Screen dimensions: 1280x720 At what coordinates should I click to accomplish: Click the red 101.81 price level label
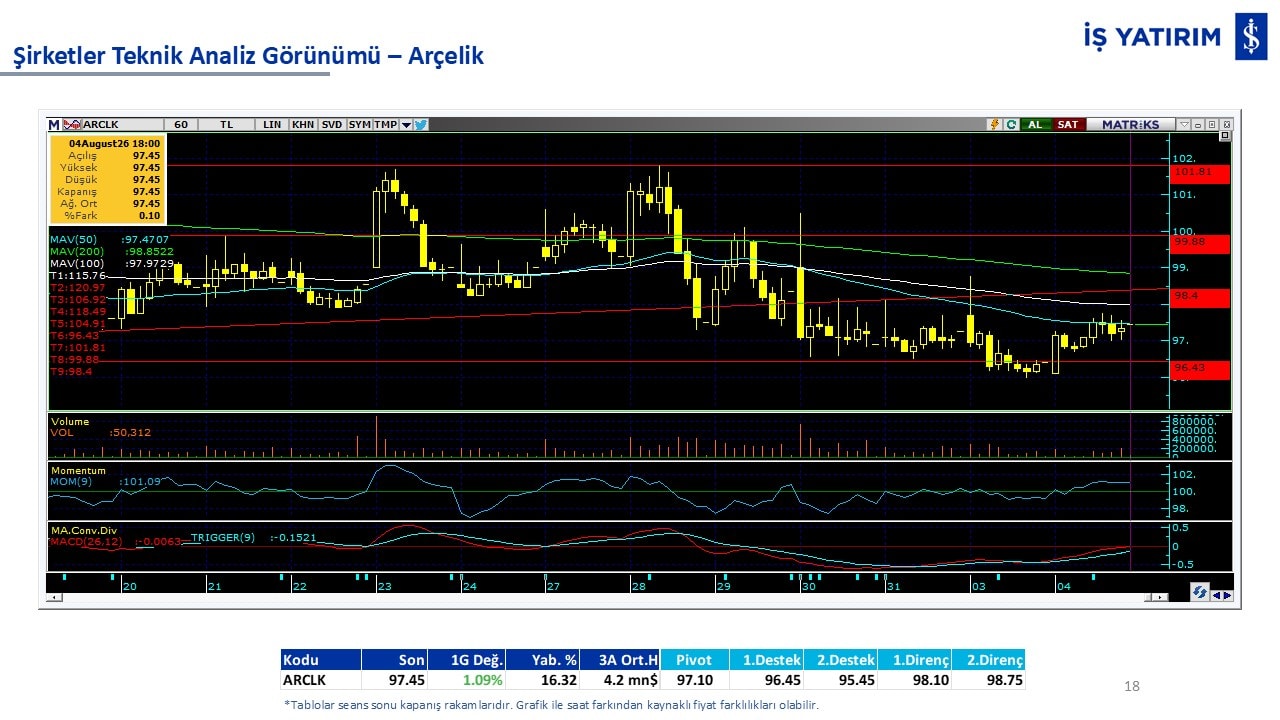click(1199, 173)
